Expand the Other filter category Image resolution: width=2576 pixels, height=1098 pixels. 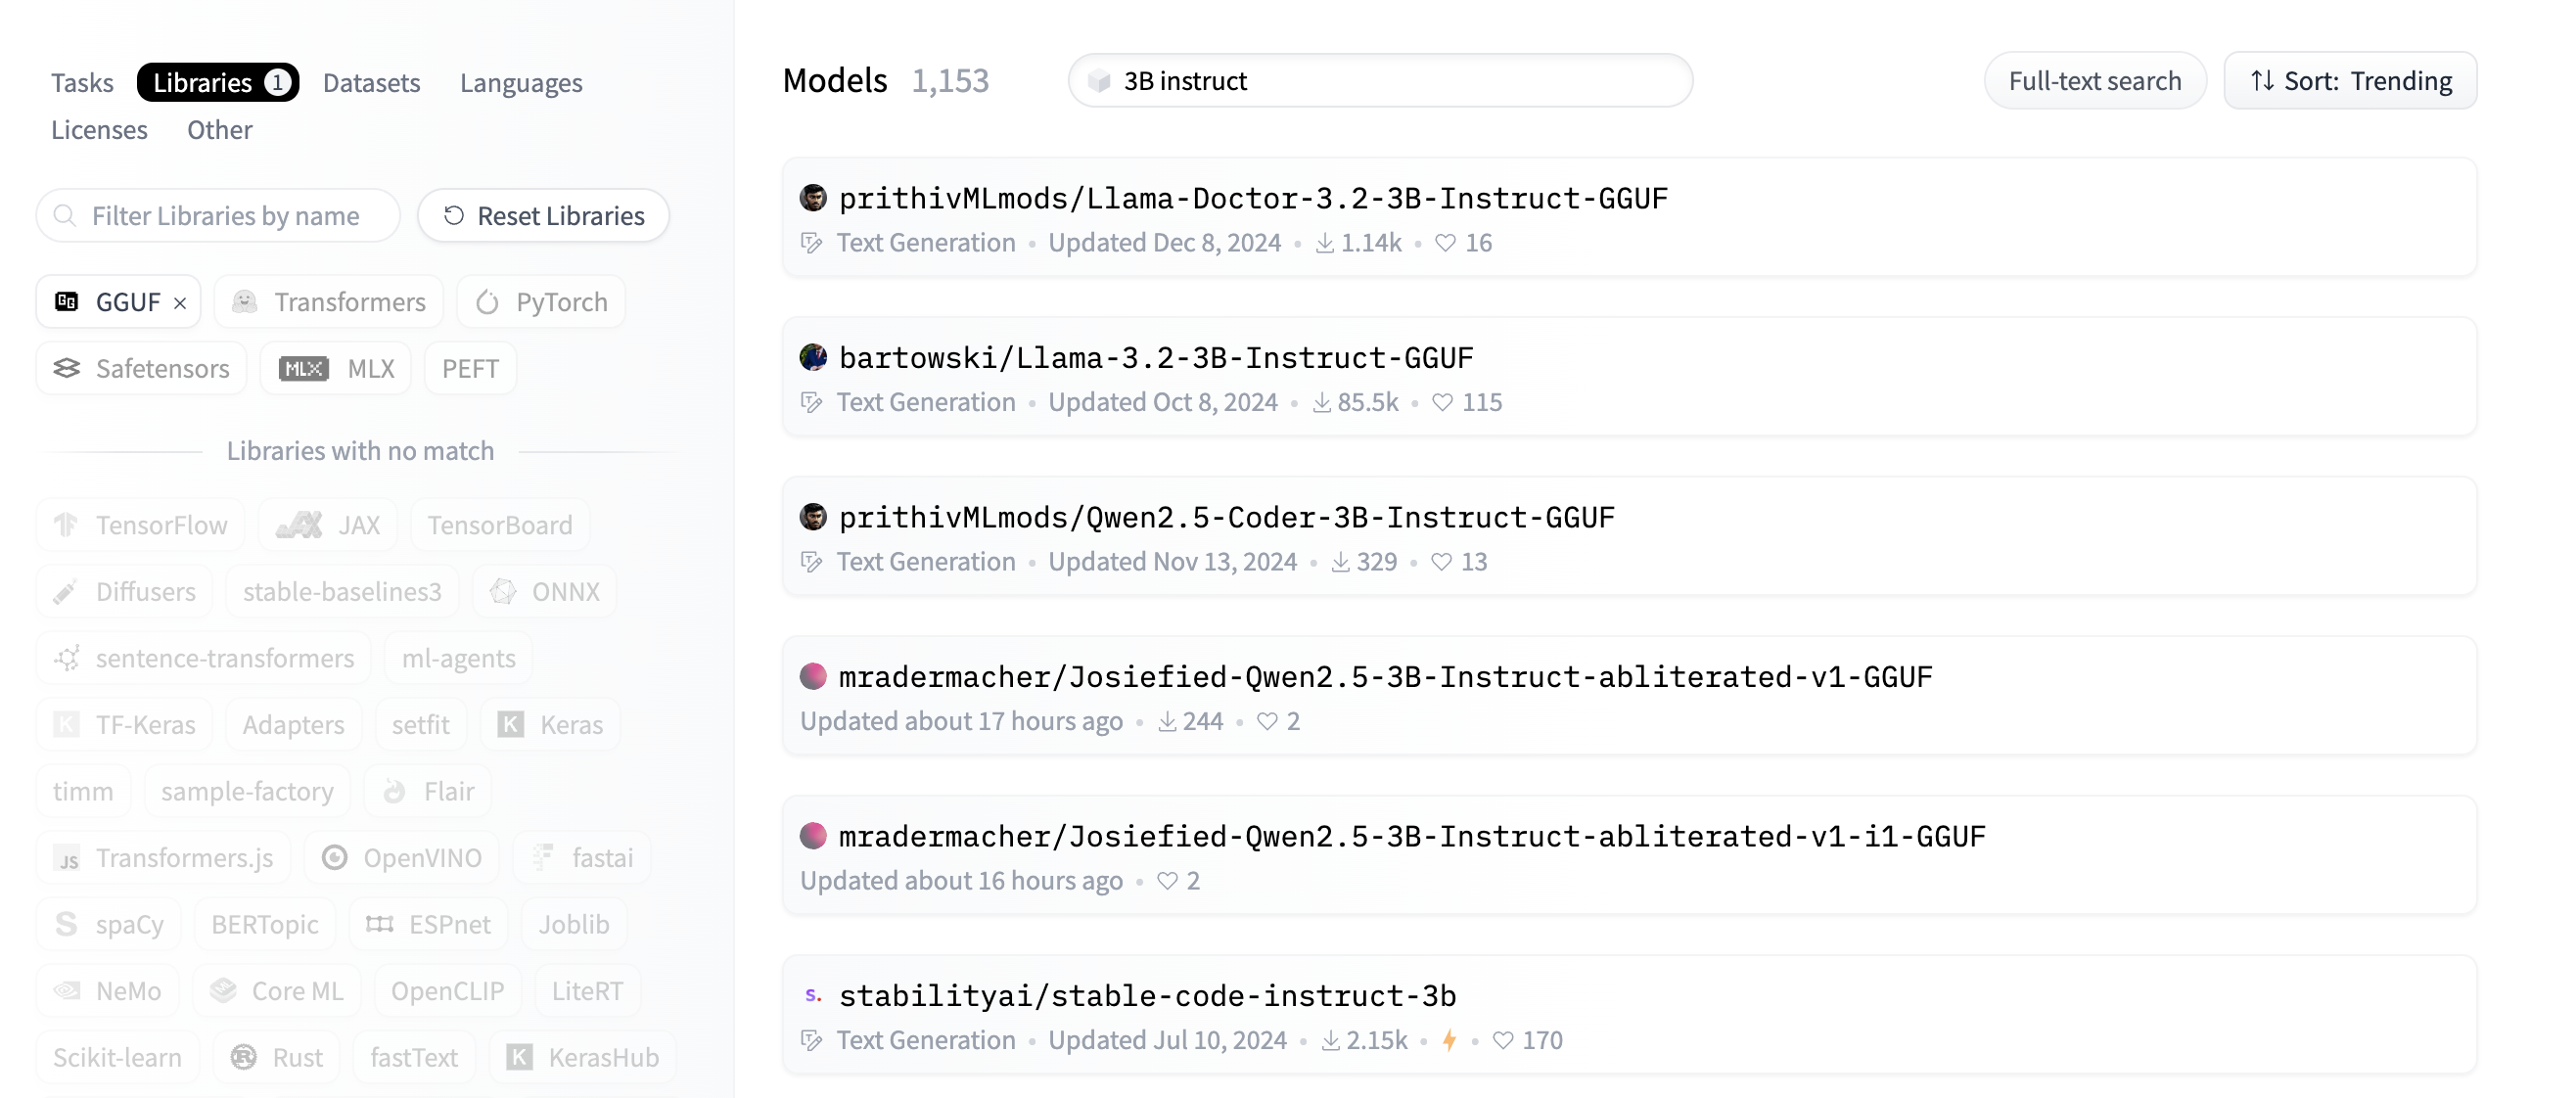219,129
